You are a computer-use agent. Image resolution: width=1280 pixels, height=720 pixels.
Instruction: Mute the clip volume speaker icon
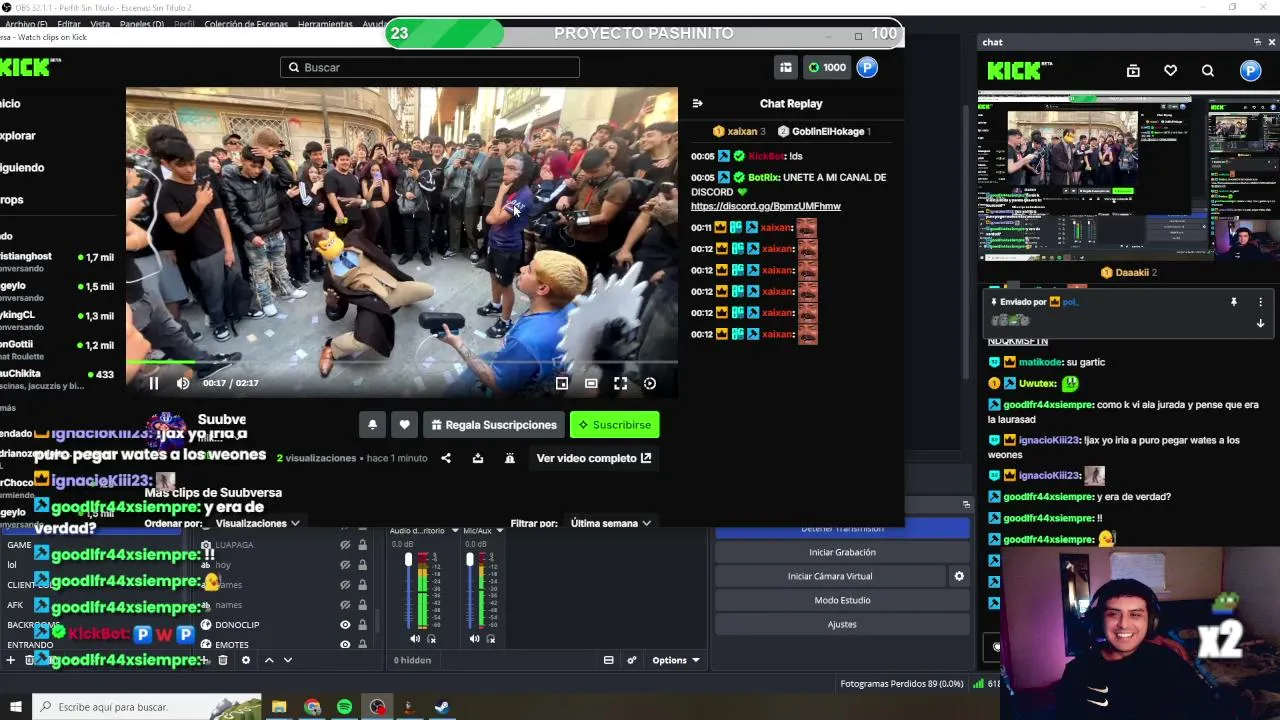[x=183, y=383]
